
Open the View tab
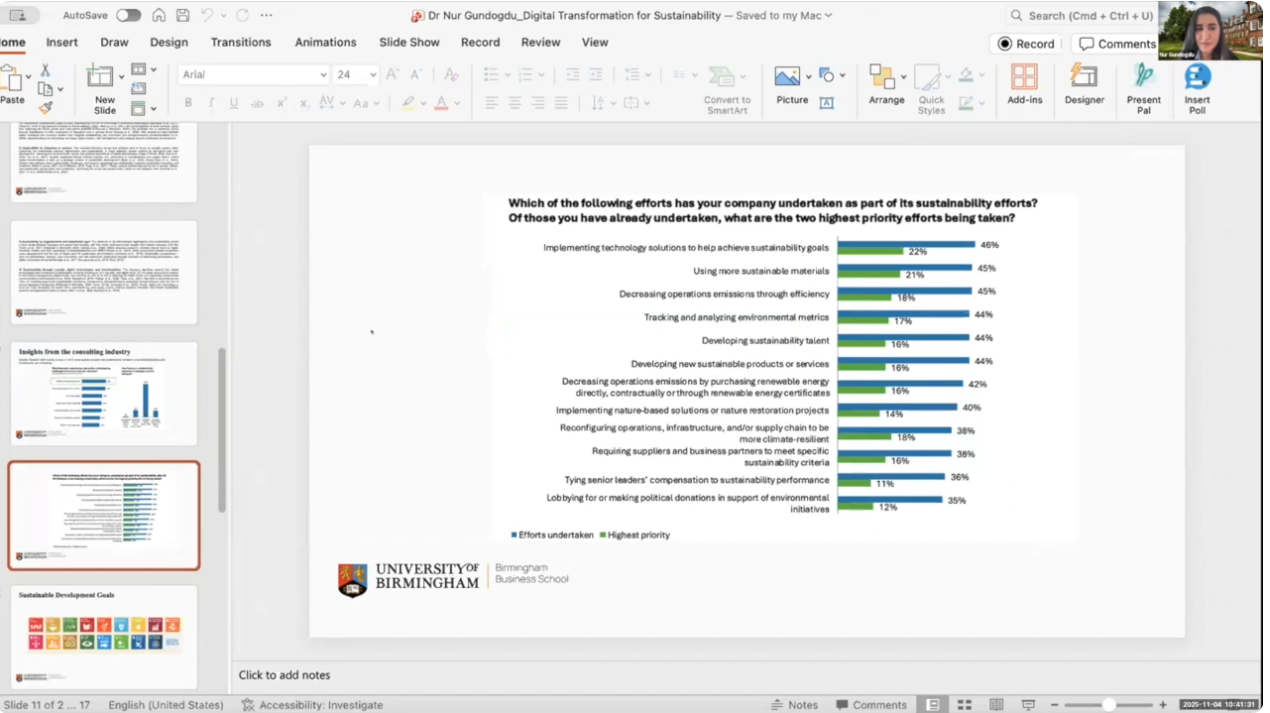pyautogui.click(x=595, y=42)
